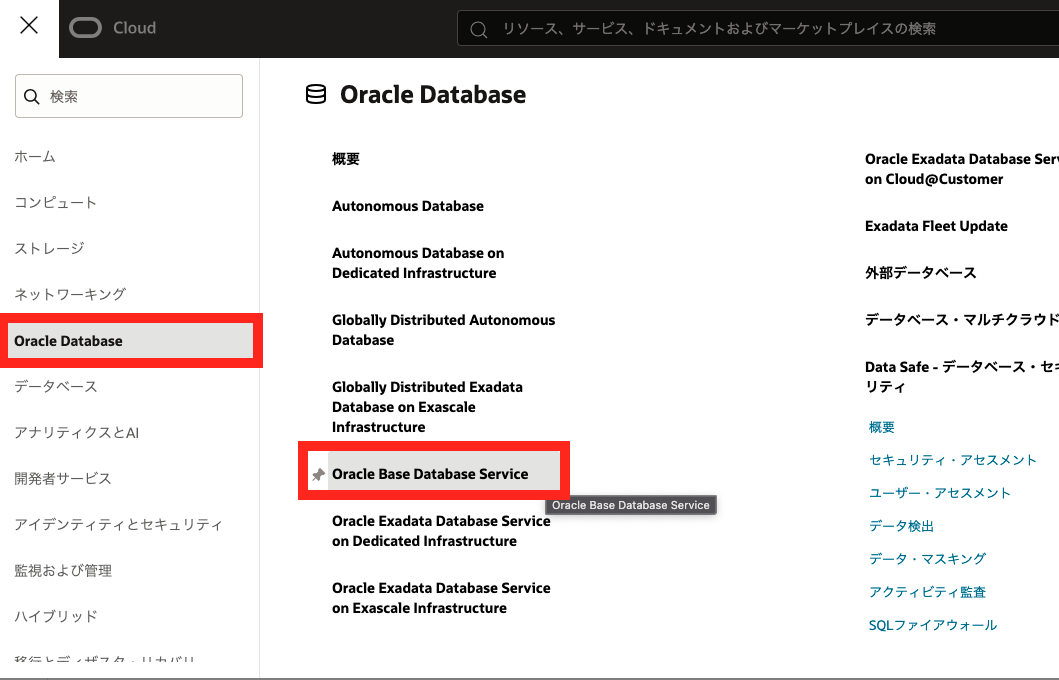
Task: Click the database icon next to Oracle Database heading
Action: point(316,95)
